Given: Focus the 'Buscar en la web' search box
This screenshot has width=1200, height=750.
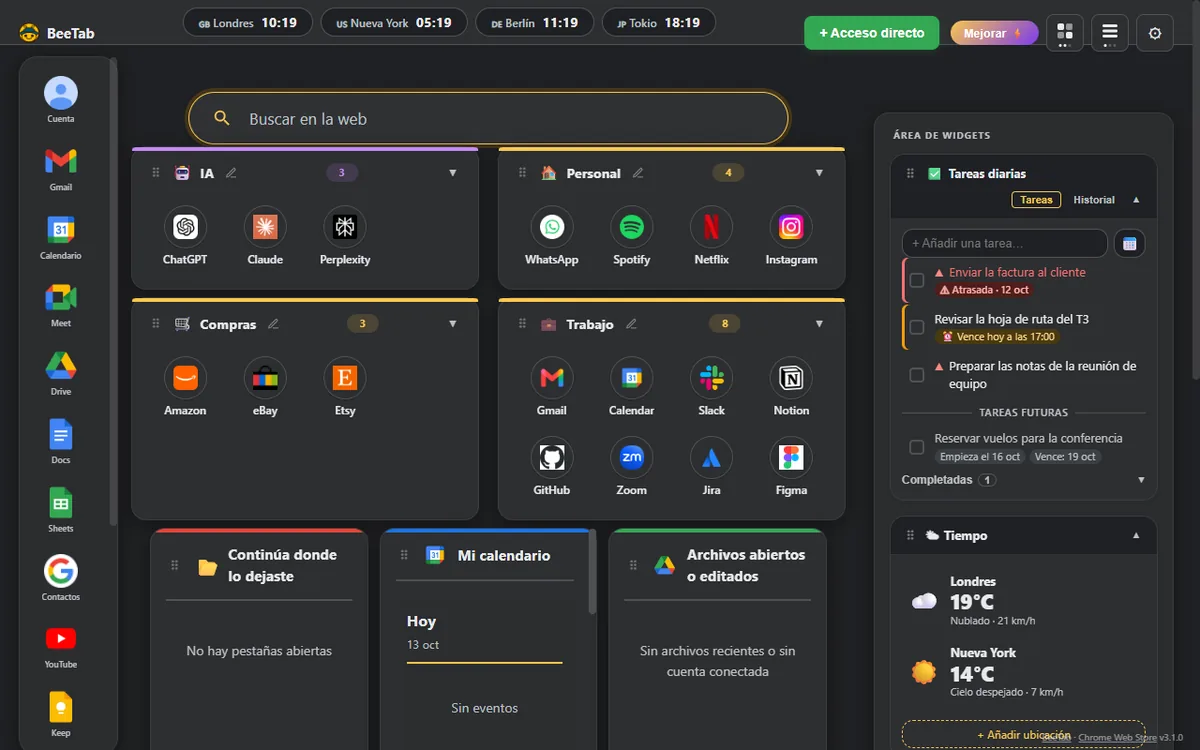Looking at the screenshot, I should 488,119.
